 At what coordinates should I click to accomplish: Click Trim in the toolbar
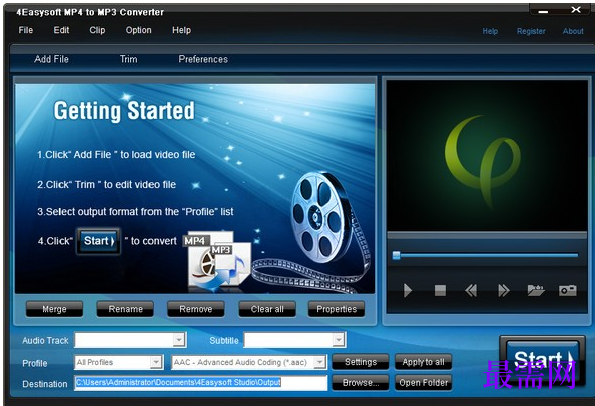(x=129, y=59)
